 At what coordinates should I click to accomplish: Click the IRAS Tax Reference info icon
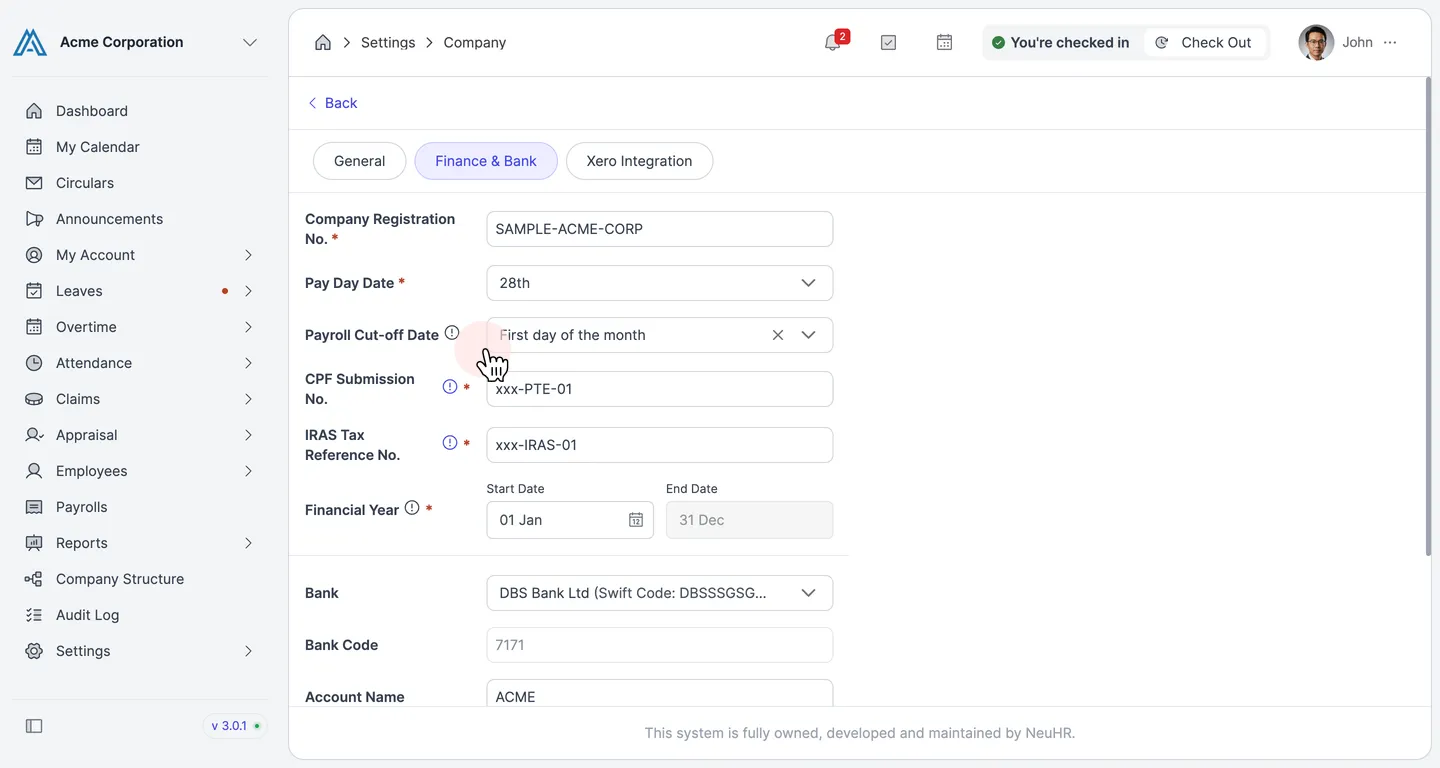pos(450,443)
